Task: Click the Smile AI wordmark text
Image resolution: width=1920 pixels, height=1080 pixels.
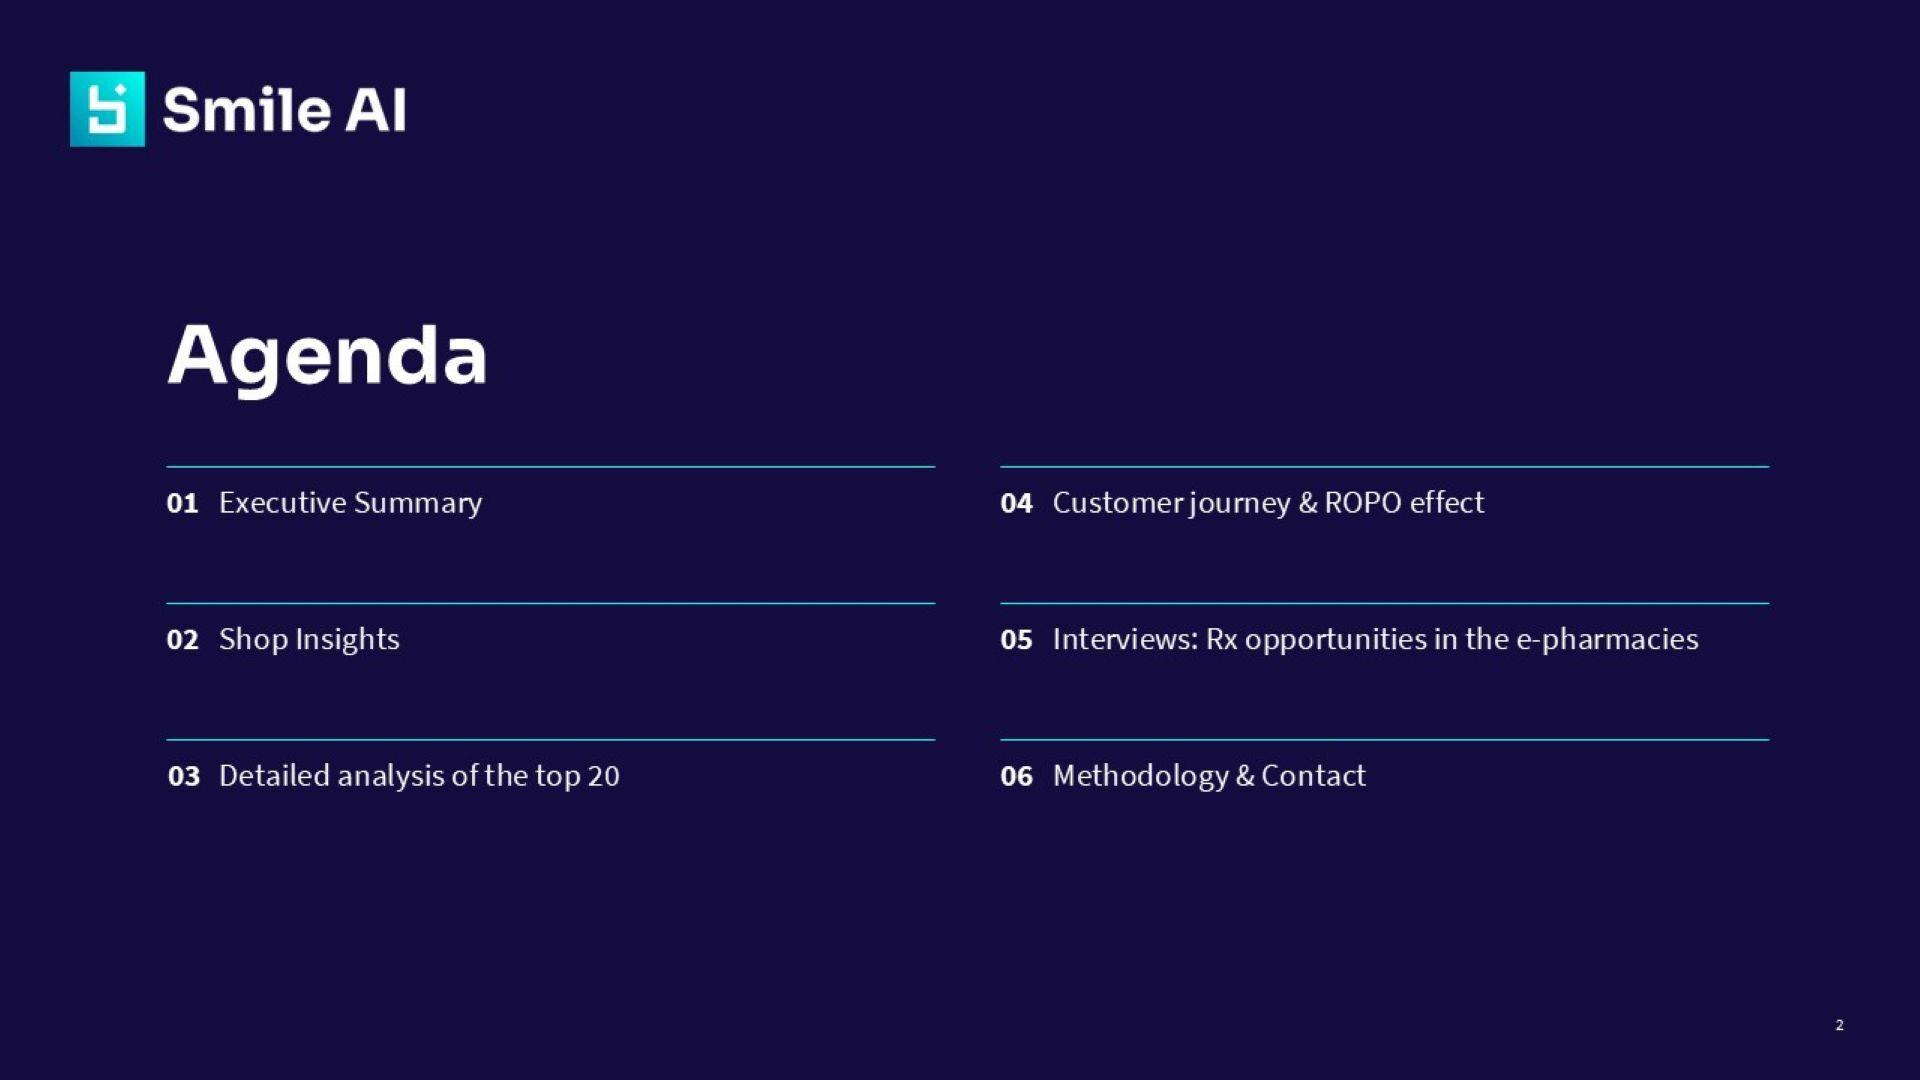Action: pyautogui.click(x=284, y=110)
